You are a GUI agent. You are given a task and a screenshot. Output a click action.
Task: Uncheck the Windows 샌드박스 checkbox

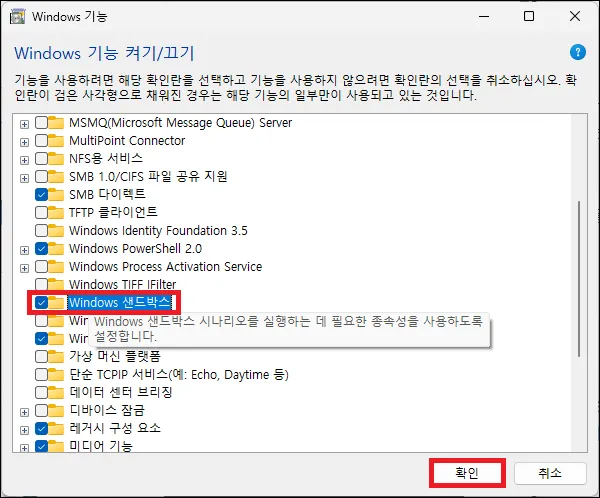coord(41,302)
